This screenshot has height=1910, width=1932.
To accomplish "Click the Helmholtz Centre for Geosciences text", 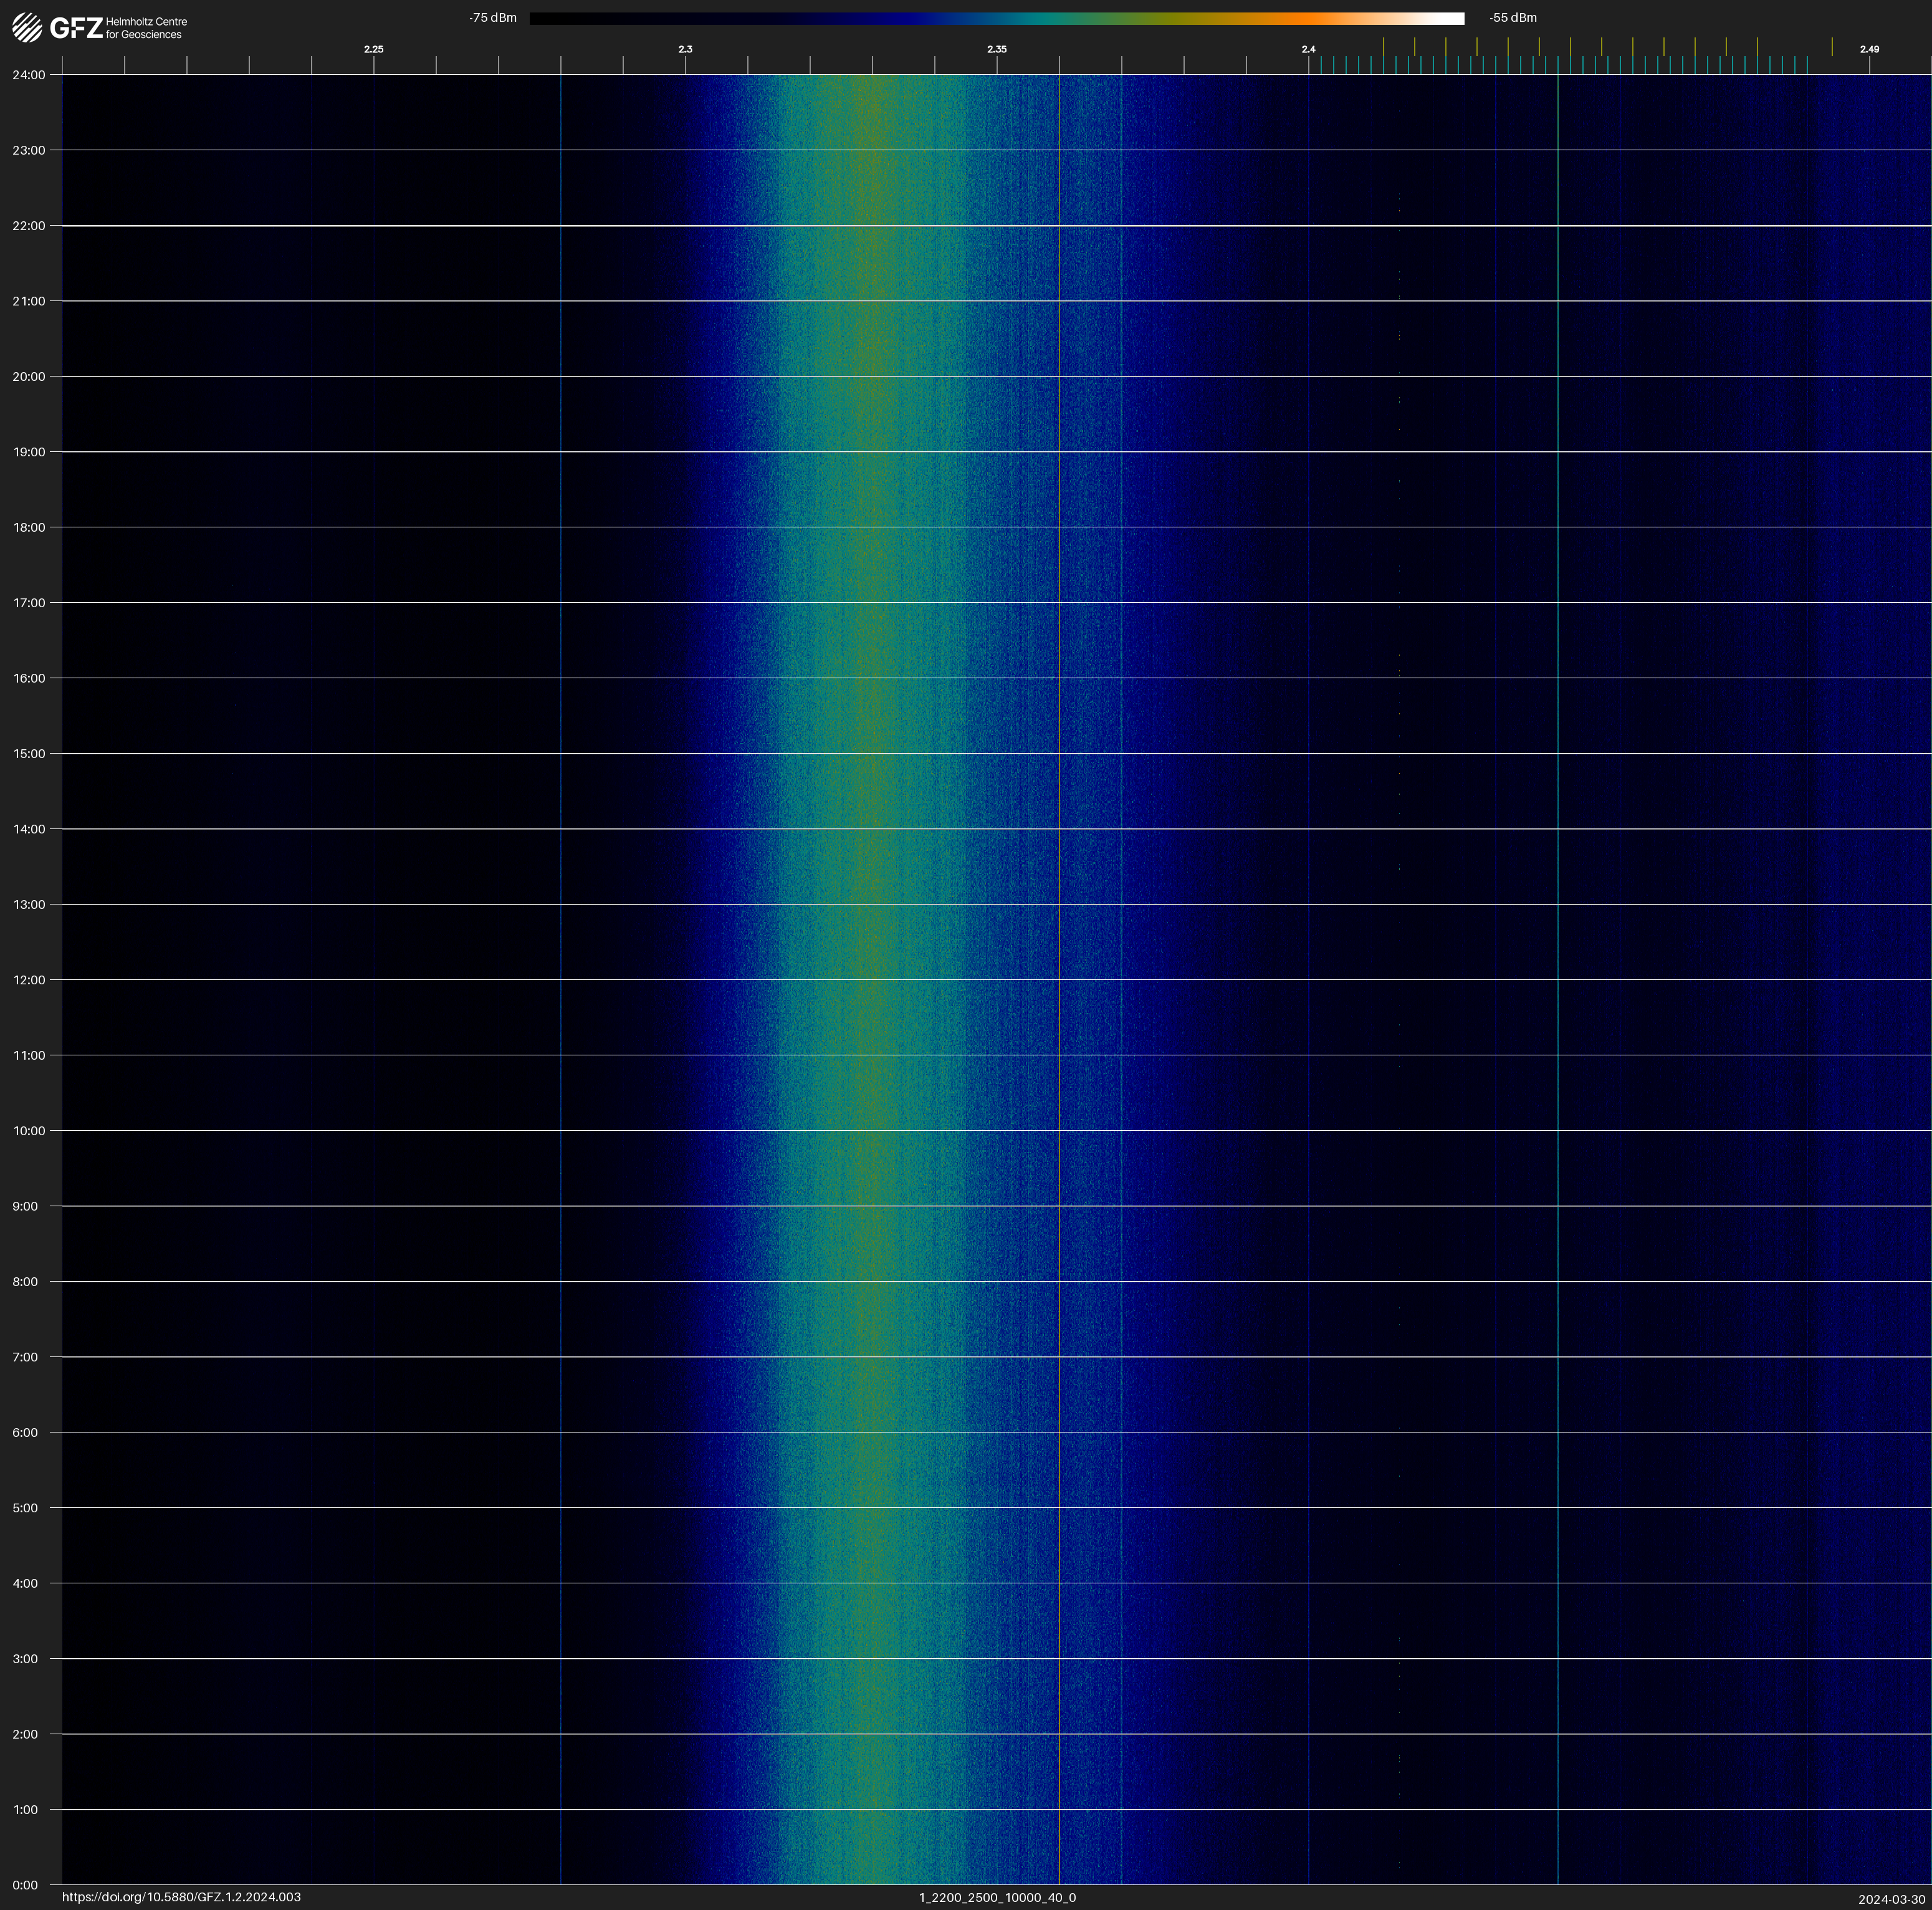I will point(146,28).
